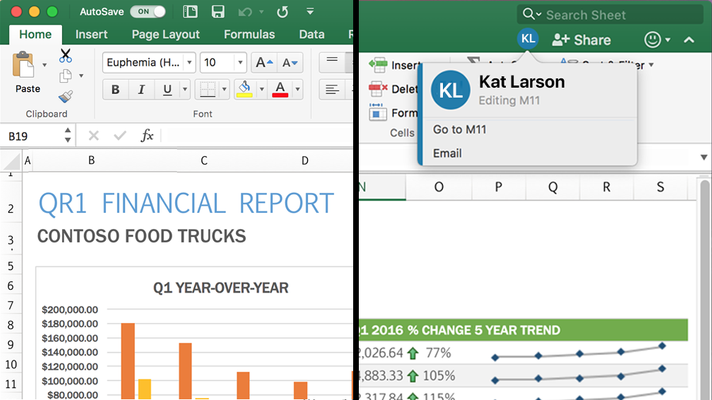Select column D header
Image resolution: width=712 pixels, height=400 pixels.
coord(305,161)
